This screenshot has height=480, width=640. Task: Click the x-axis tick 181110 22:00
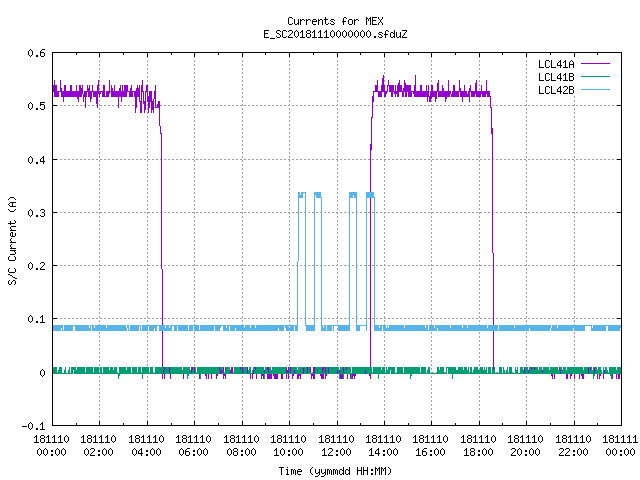click(573, 446)
